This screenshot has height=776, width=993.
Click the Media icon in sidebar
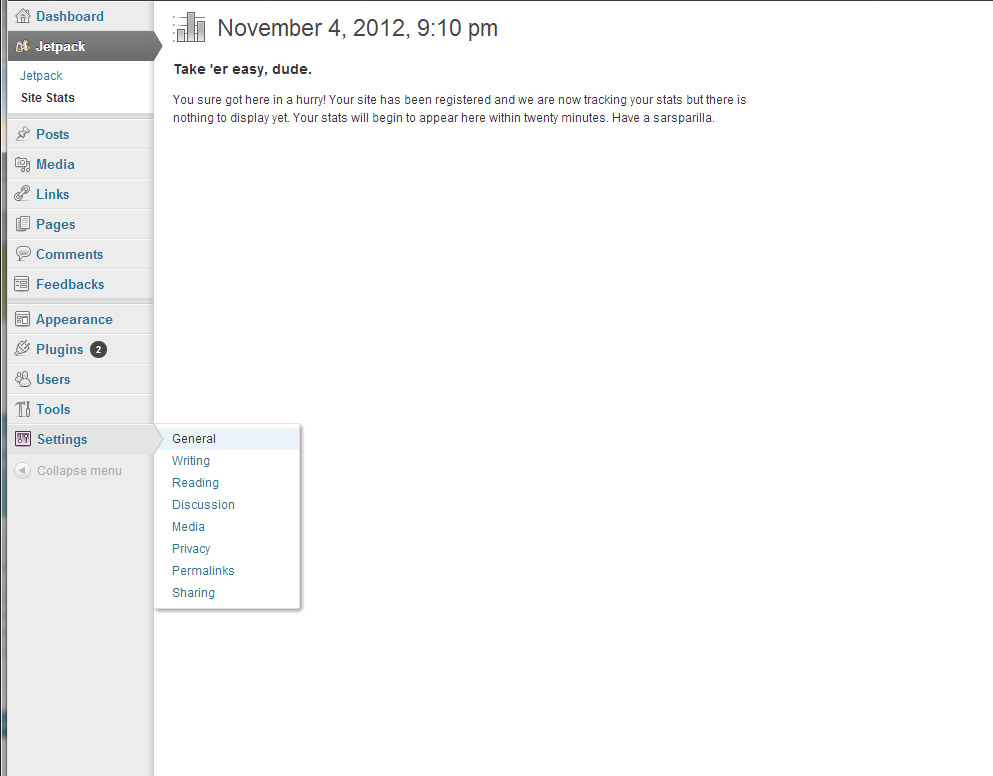click(22, 164)
